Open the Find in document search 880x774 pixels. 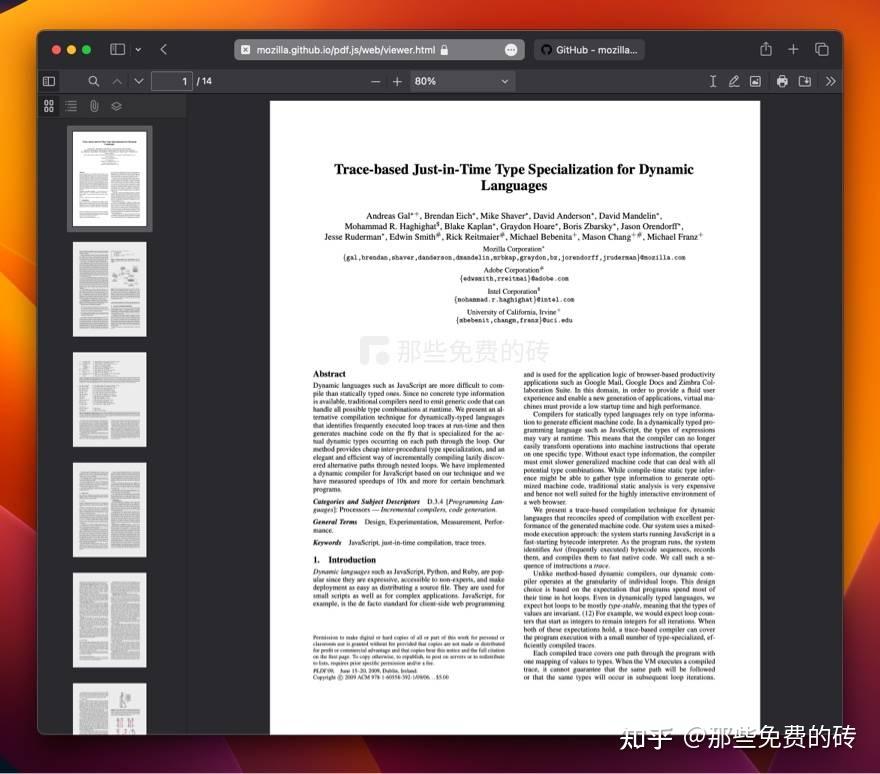coord(93,81)
